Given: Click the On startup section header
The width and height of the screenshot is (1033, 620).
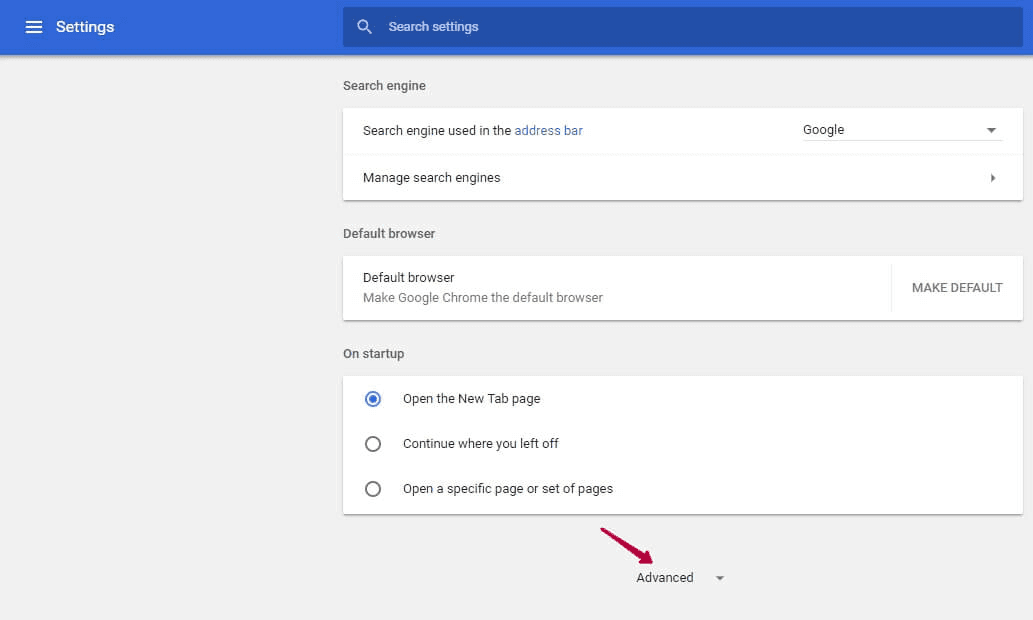Looking at the screenshot, I should coord(373,353).
